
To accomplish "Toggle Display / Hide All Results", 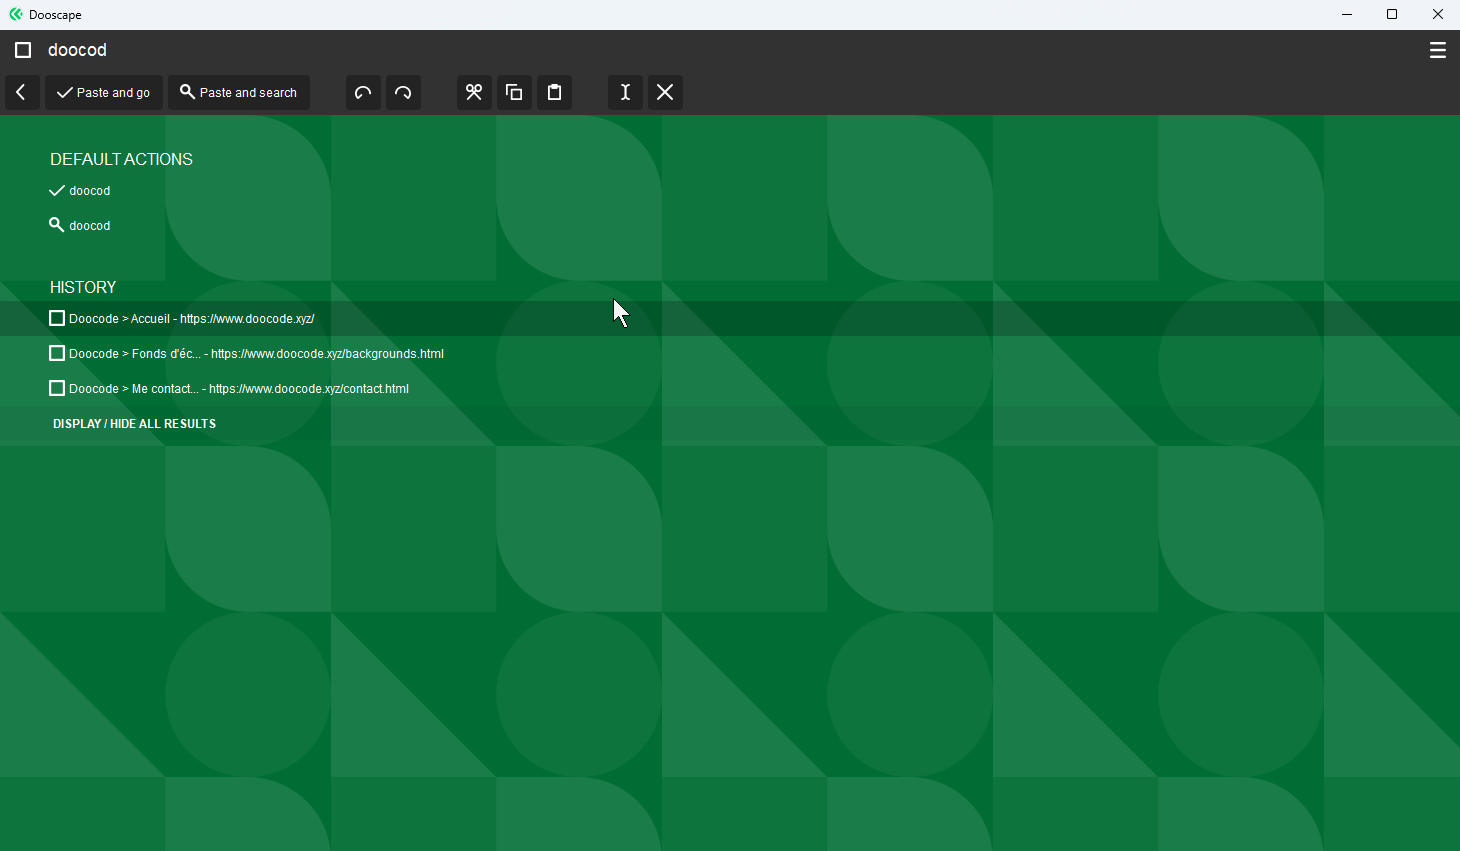I will point(134,424).
